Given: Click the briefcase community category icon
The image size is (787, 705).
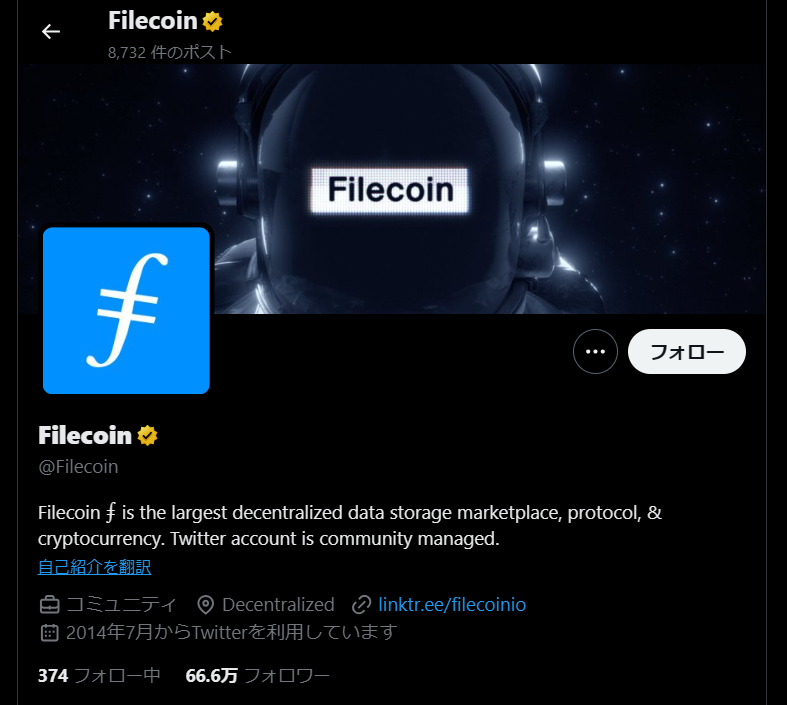Looking at the screenshot, I should tap(50, 605).
